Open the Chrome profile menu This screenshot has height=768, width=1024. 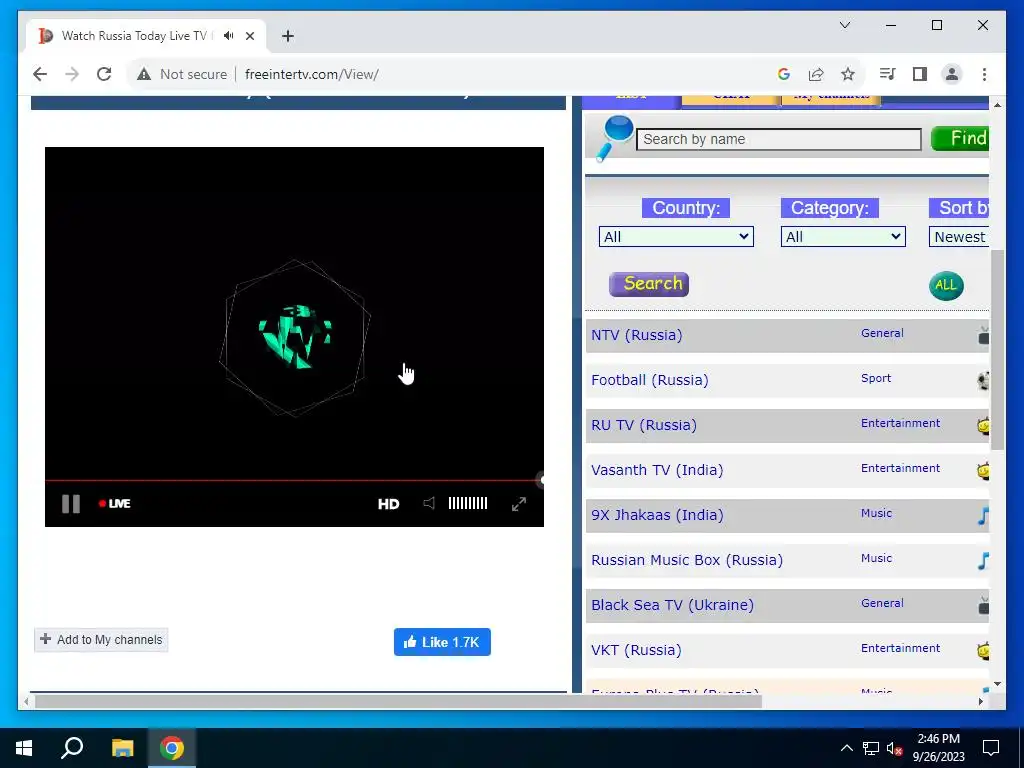[952, 74]
